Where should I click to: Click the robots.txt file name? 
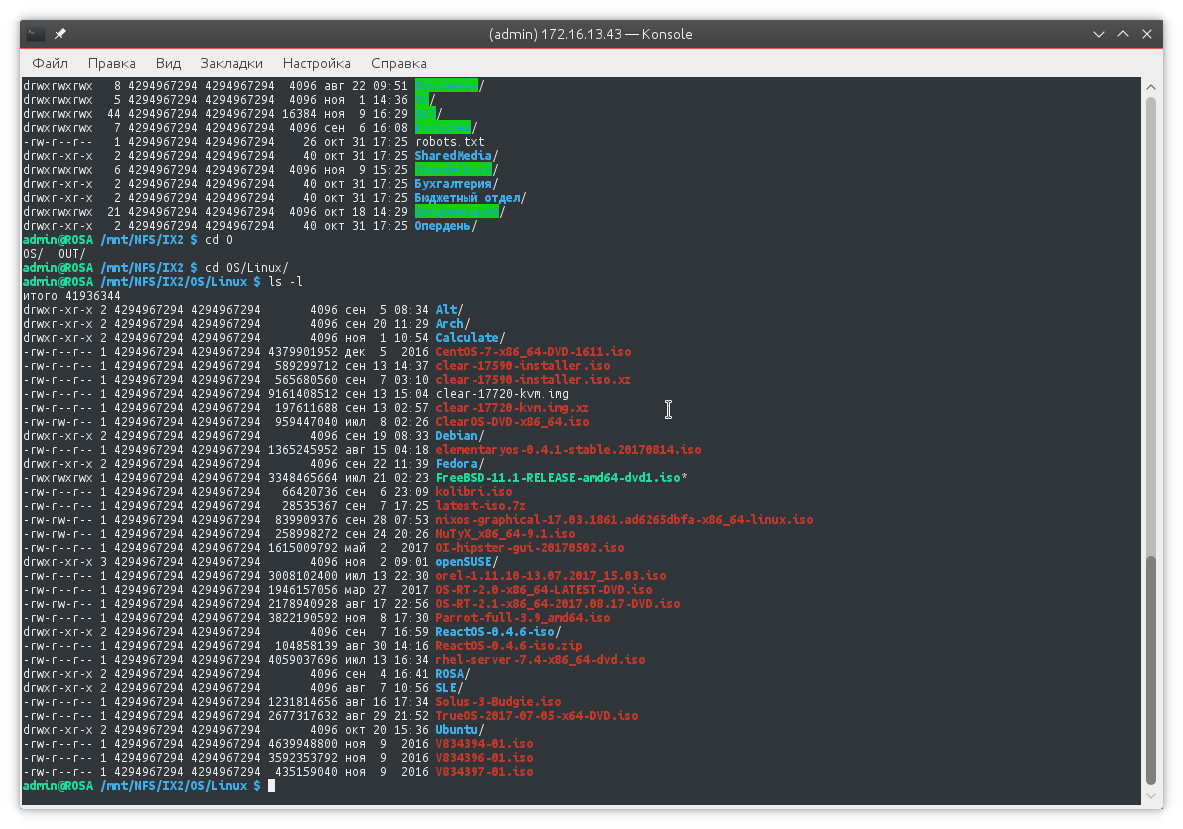pyautogui.click(x=450, y=142)
